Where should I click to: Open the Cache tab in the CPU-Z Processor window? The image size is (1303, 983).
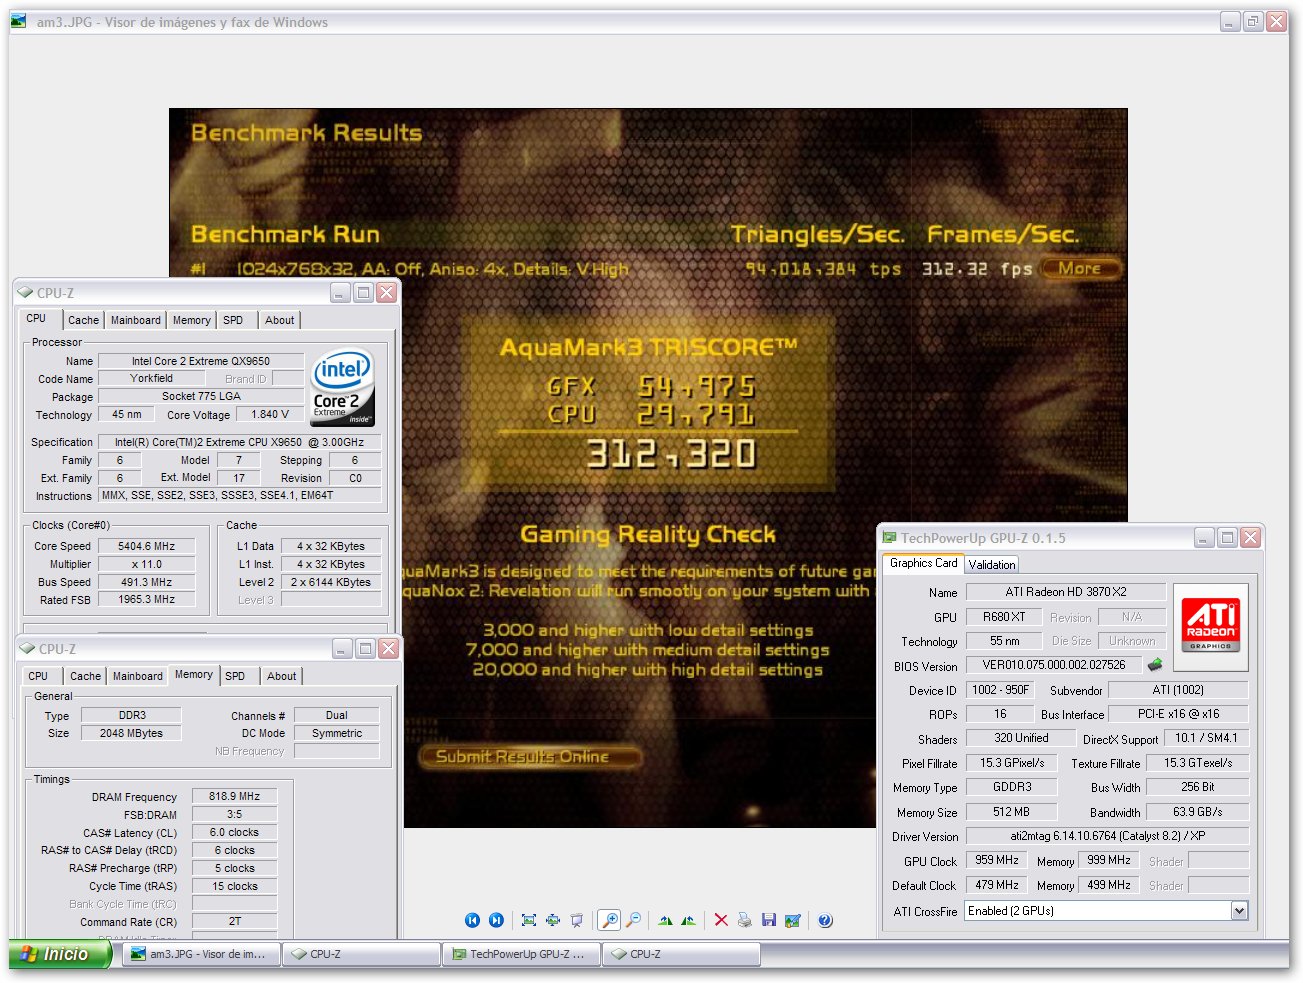84,320
